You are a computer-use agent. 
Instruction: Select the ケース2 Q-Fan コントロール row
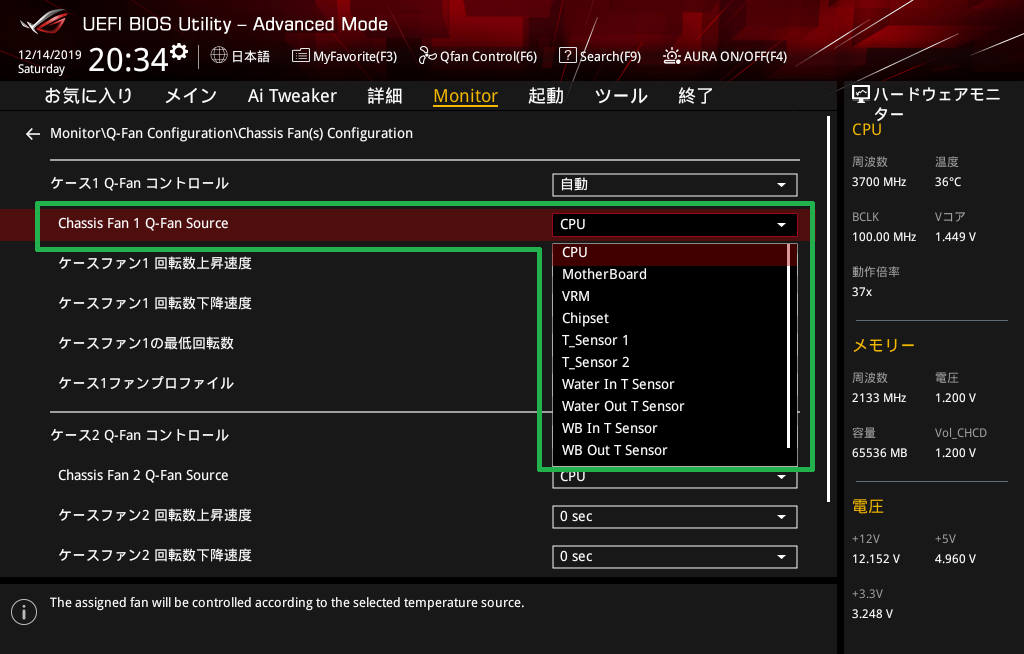(x=140, y=436)
